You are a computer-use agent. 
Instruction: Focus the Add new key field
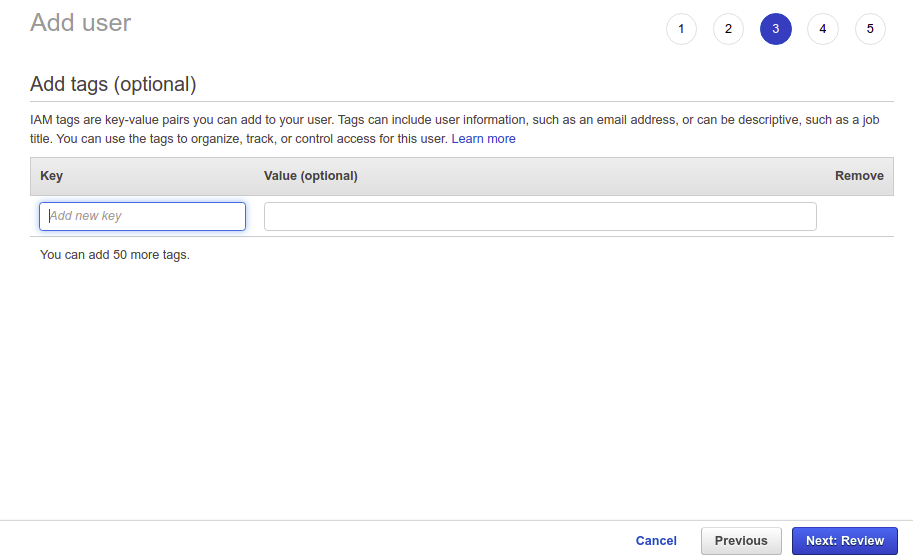[143, 216]
